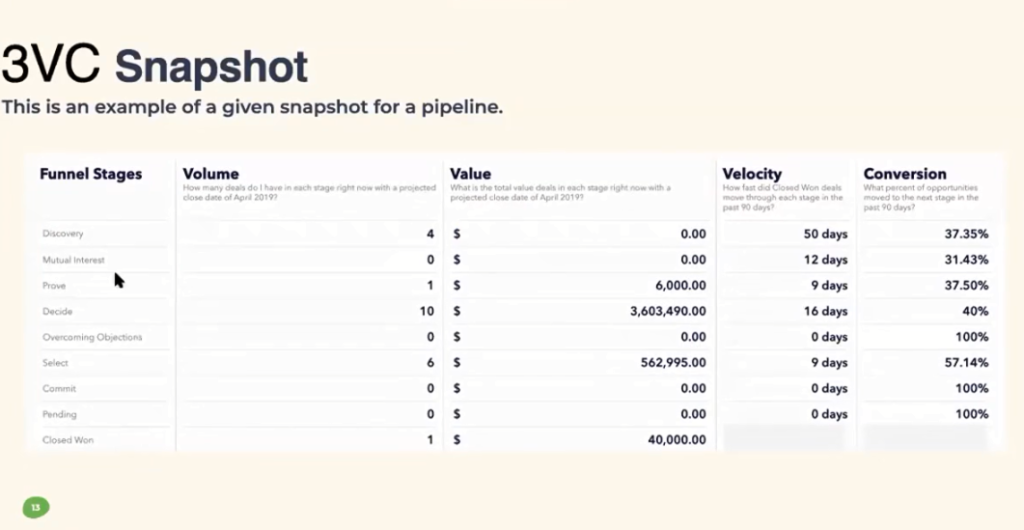The width and height of the screenshot is (1024, 530).
Task: Click the Velocity column header
Action: tap(752, 174)
